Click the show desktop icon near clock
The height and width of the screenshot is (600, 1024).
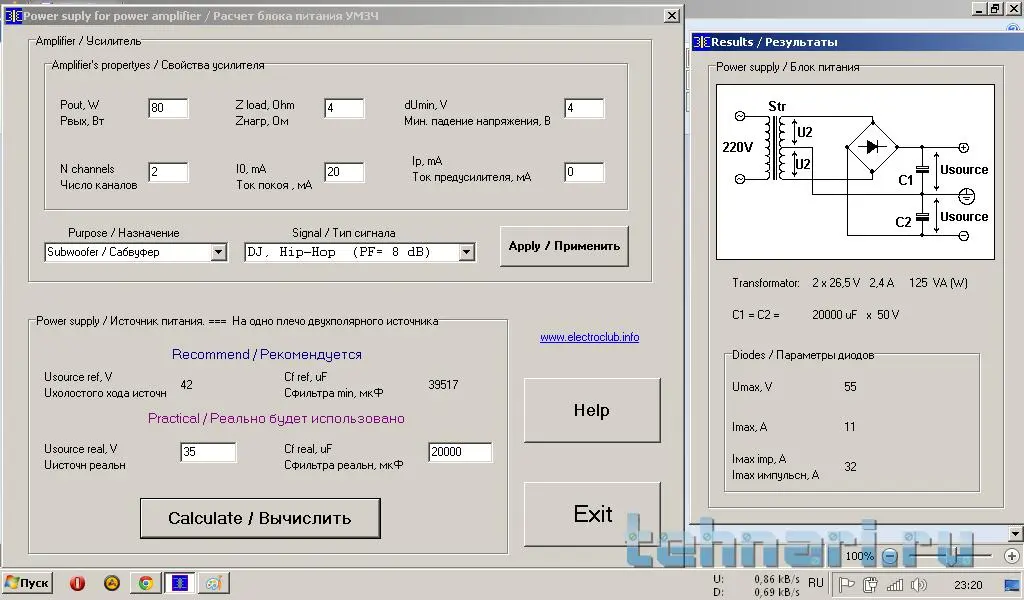(x=1012, y=584)
